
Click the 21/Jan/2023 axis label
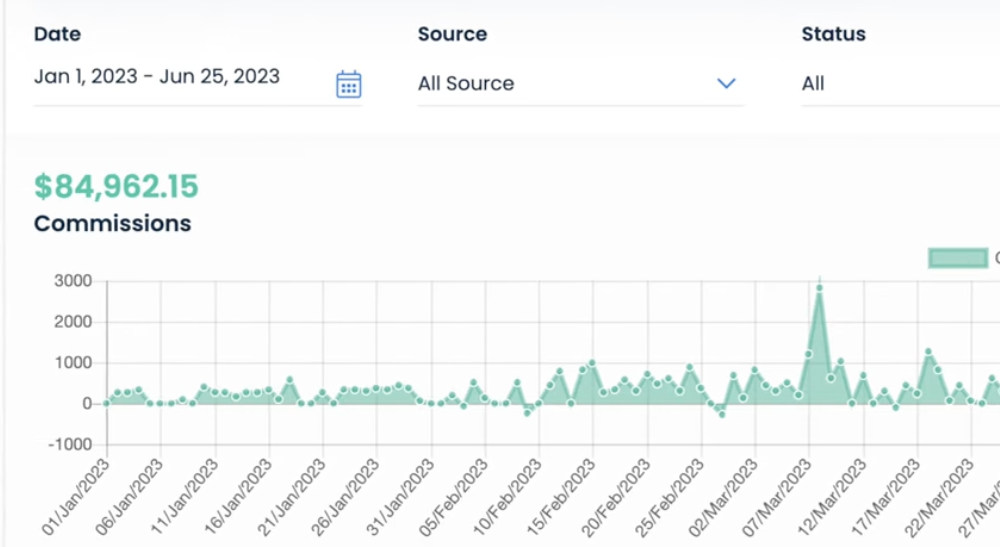tap(292, 497)
